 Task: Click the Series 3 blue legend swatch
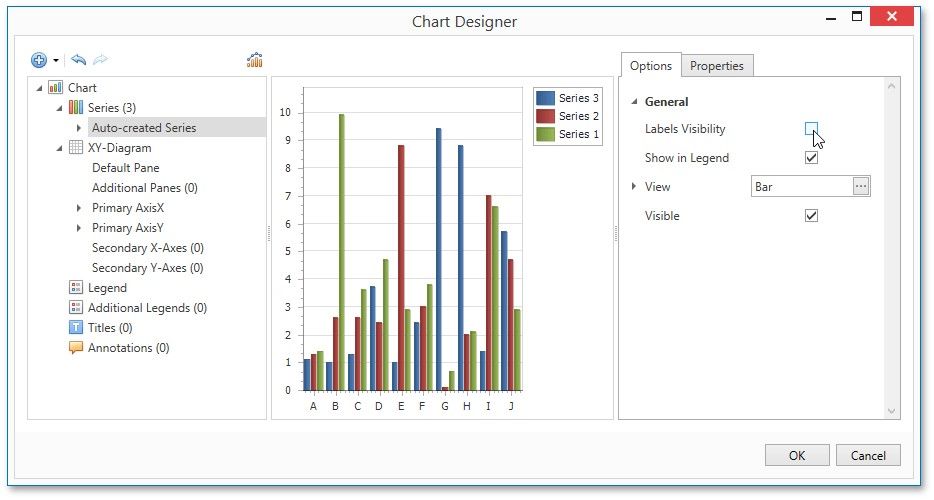546,98
